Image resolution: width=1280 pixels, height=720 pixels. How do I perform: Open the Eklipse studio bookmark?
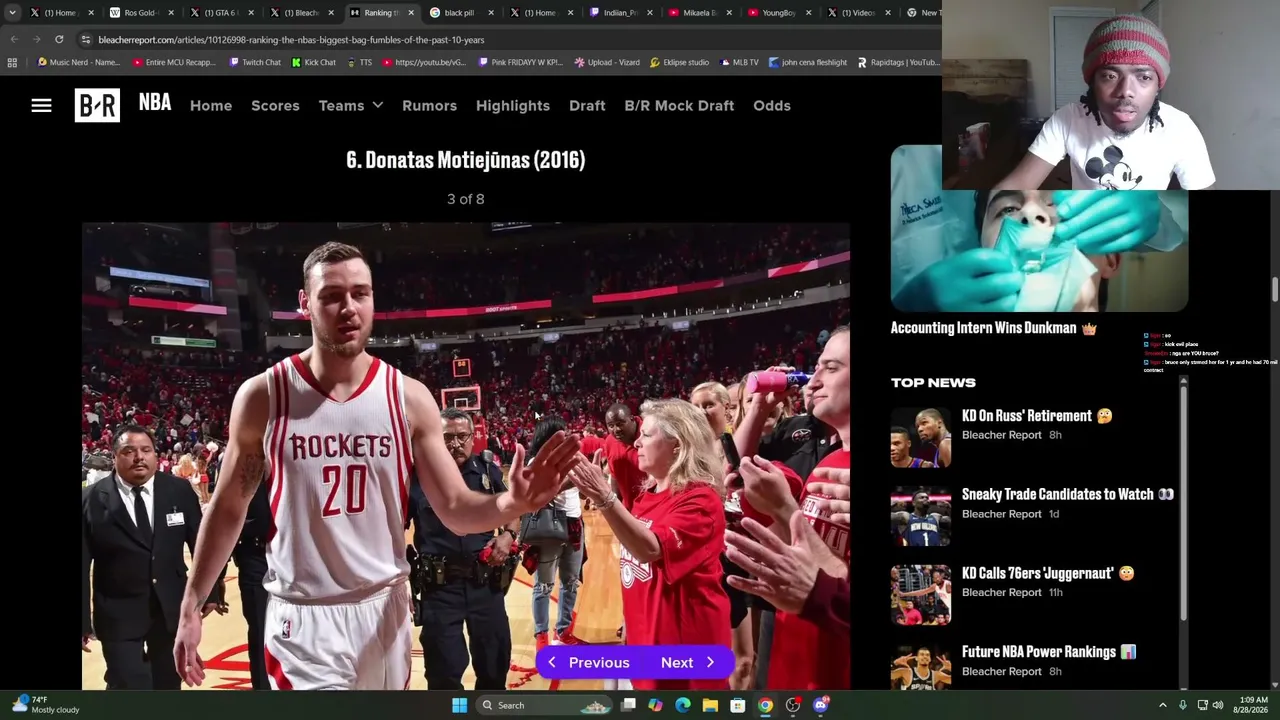click(x=680, y=62)
